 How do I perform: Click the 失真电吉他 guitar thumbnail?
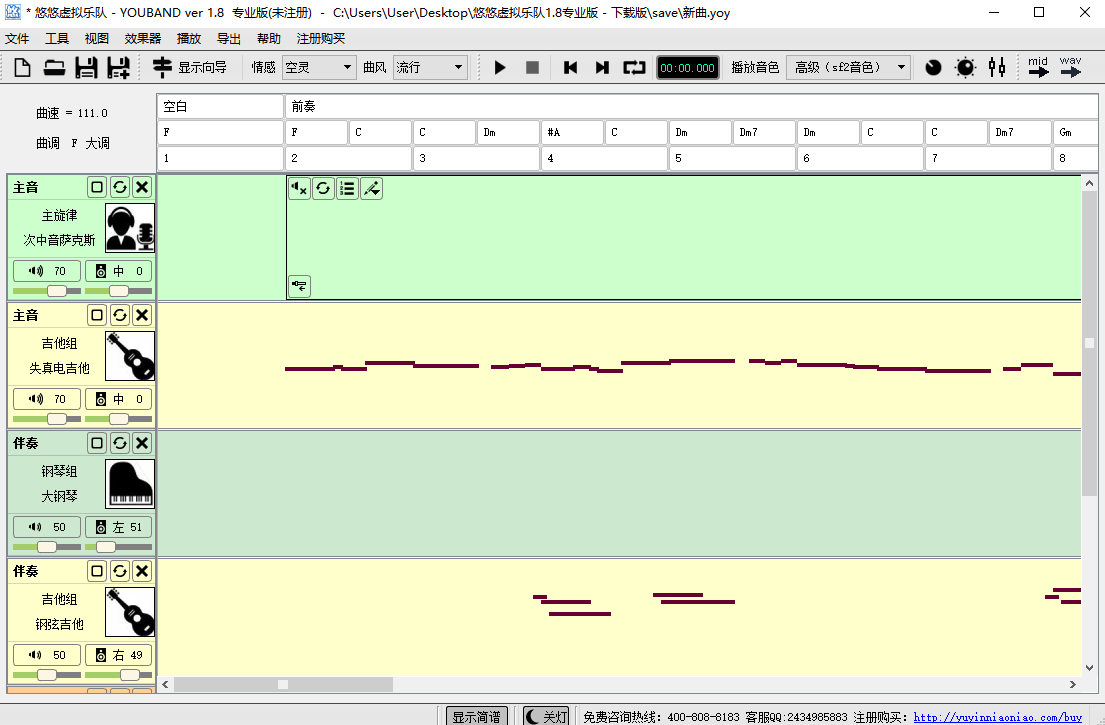click(130, 357)
